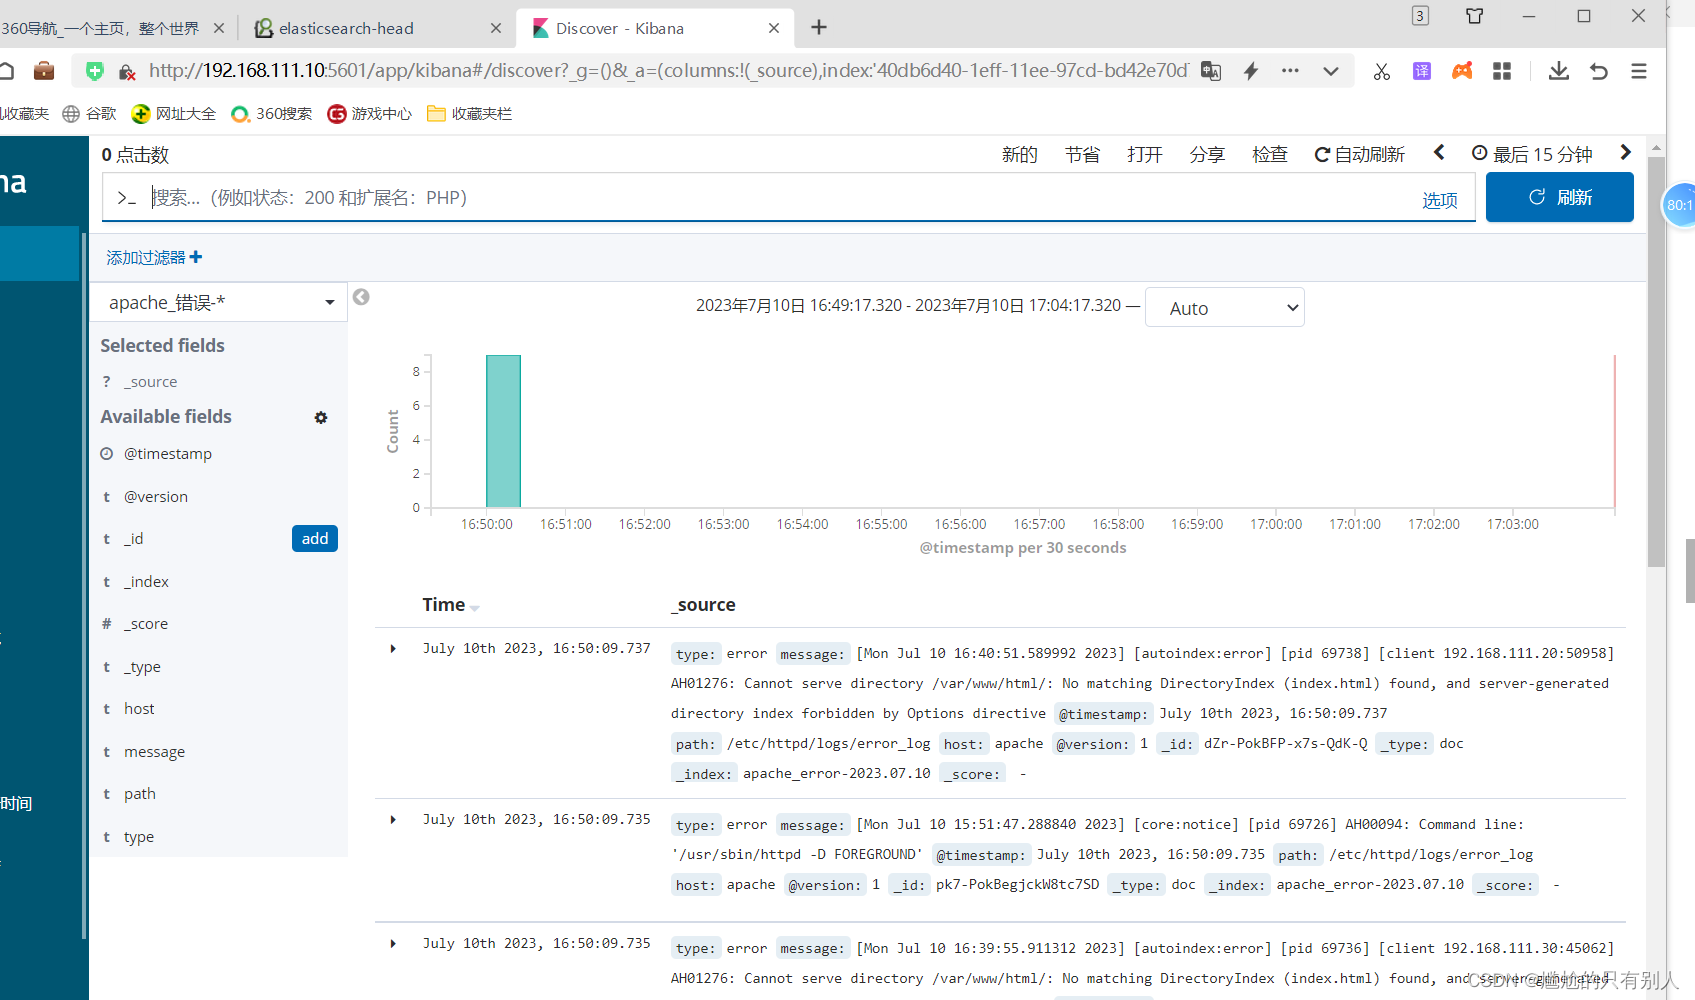Open the apache_错误-* index pattern dropdown
1695x1000 pixels.
[x=219, y=302]
